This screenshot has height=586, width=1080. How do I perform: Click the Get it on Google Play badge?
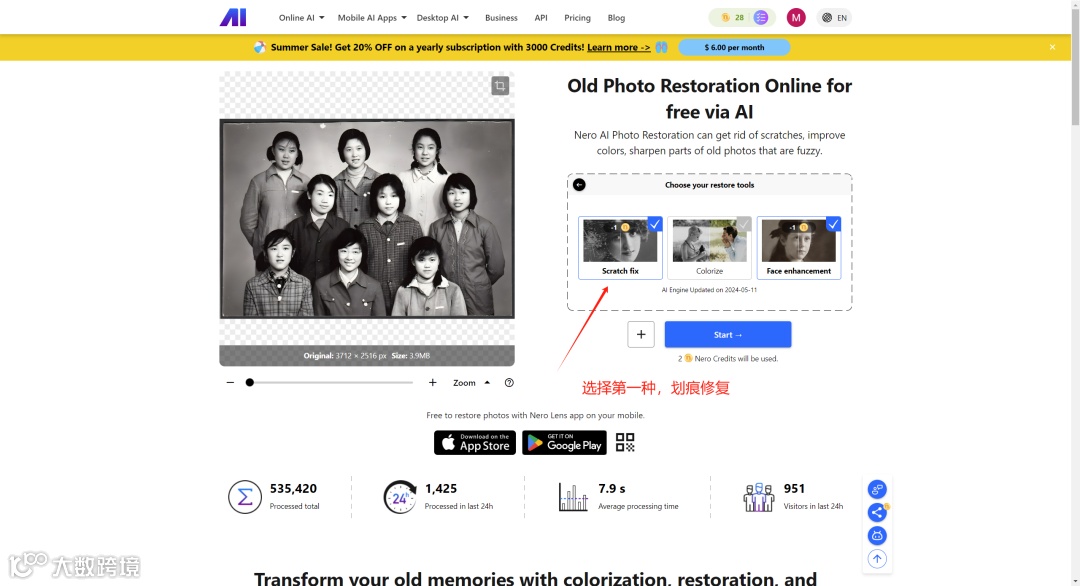(564, 443)
